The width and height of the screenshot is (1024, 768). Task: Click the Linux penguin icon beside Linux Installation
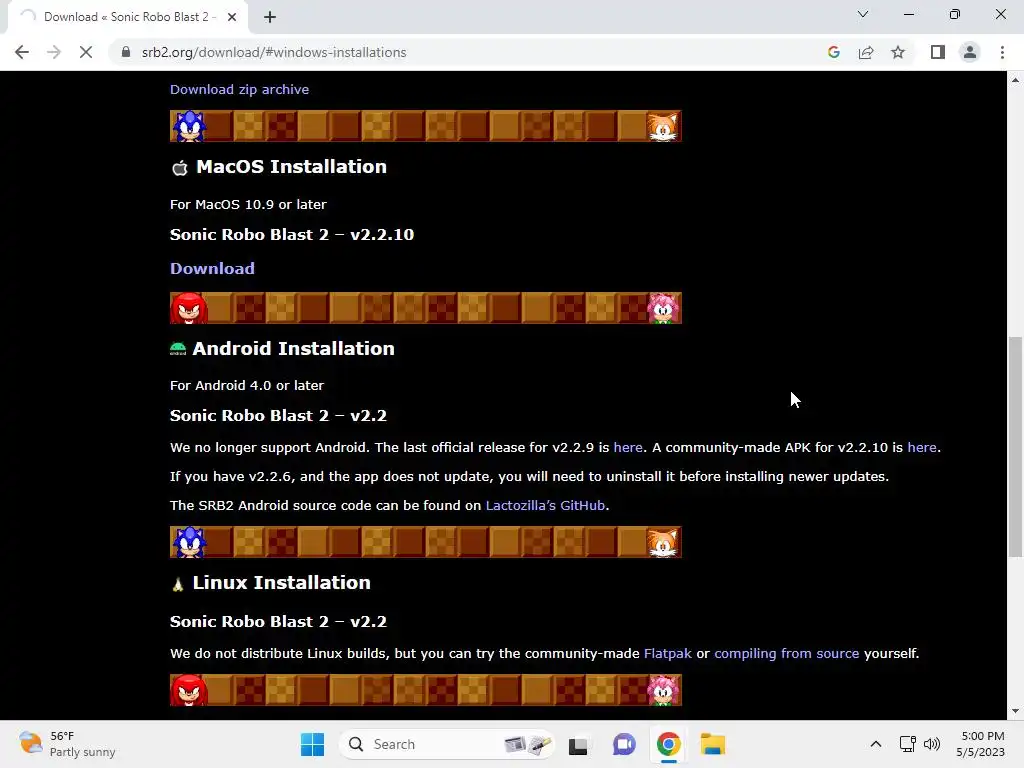coord(178,584)
